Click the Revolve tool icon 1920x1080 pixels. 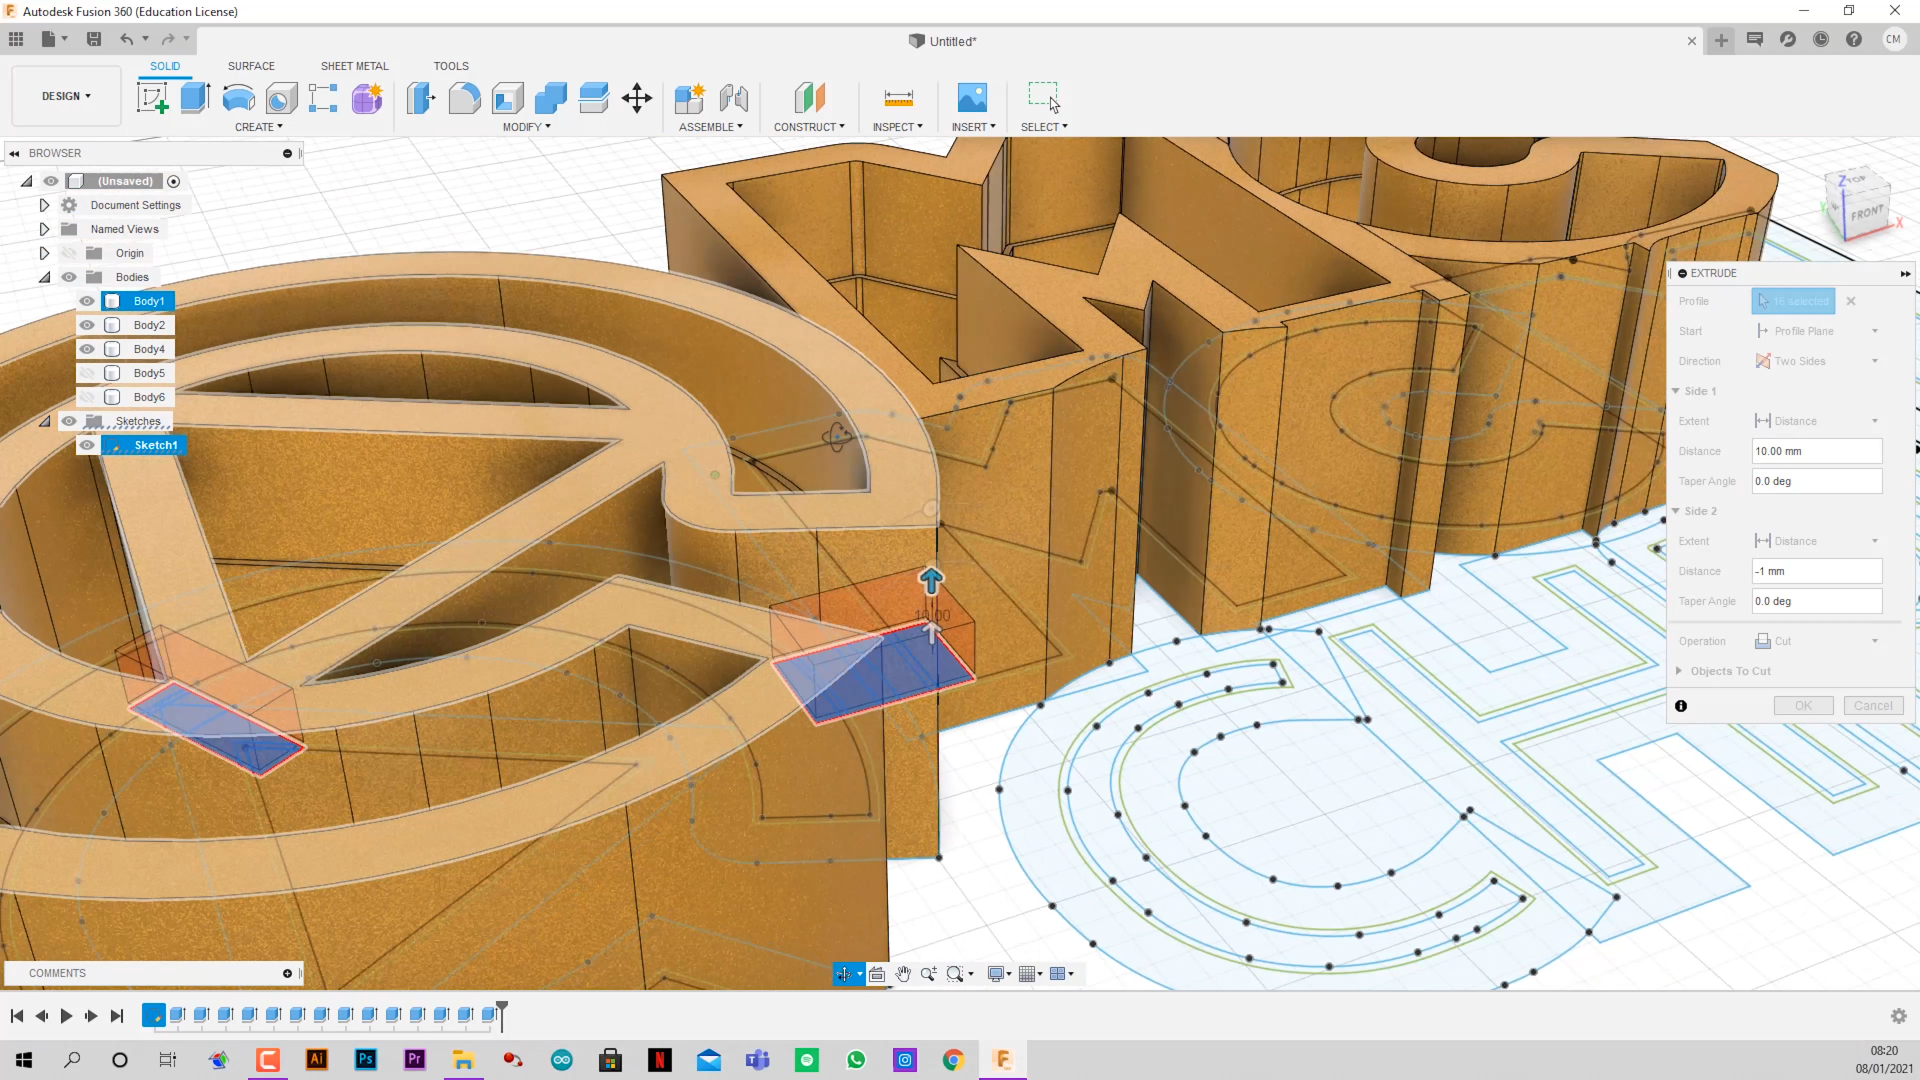point(238,98)
